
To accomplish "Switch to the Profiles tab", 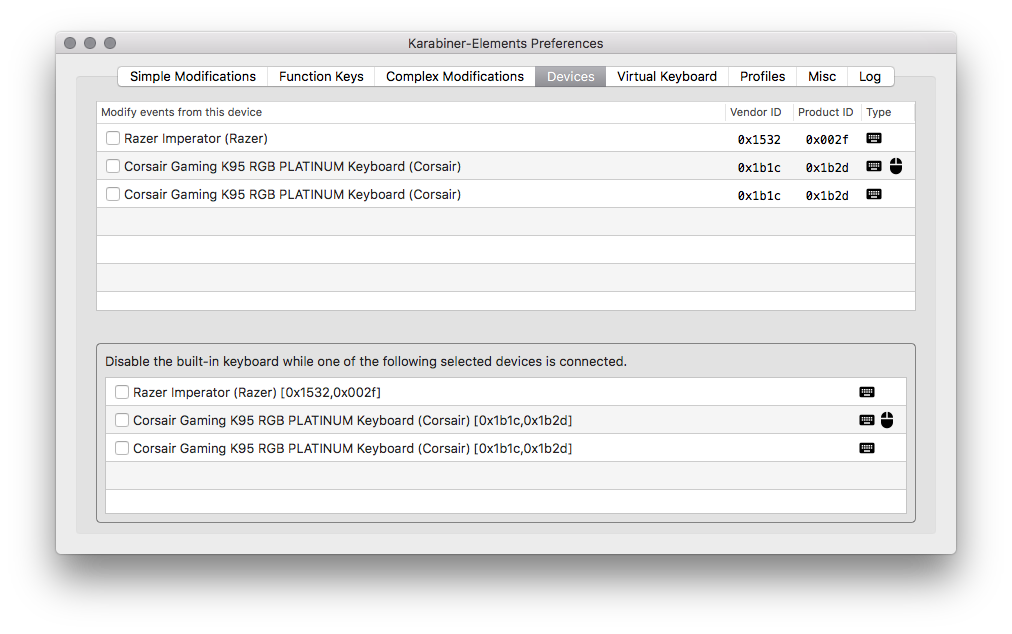I will coord(762,76).
